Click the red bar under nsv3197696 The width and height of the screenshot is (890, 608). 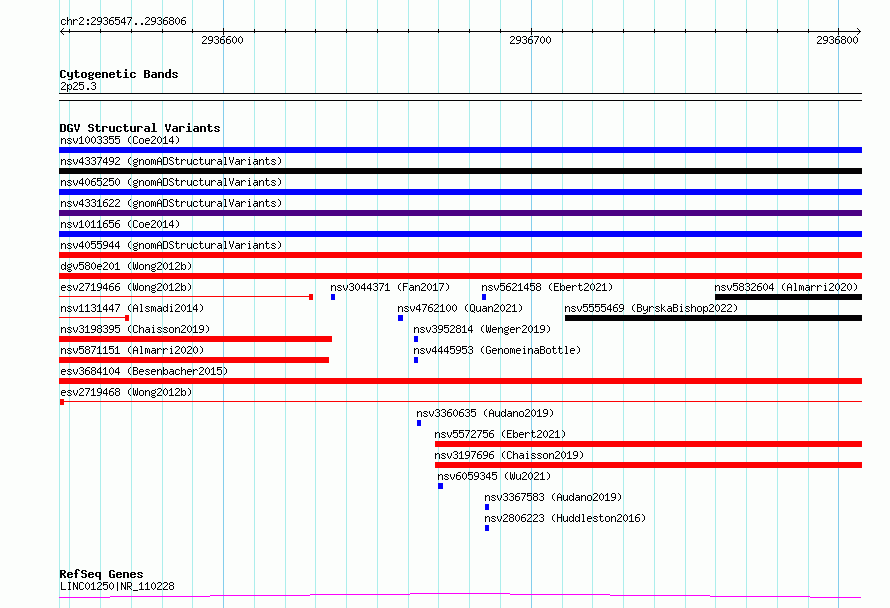648,465
